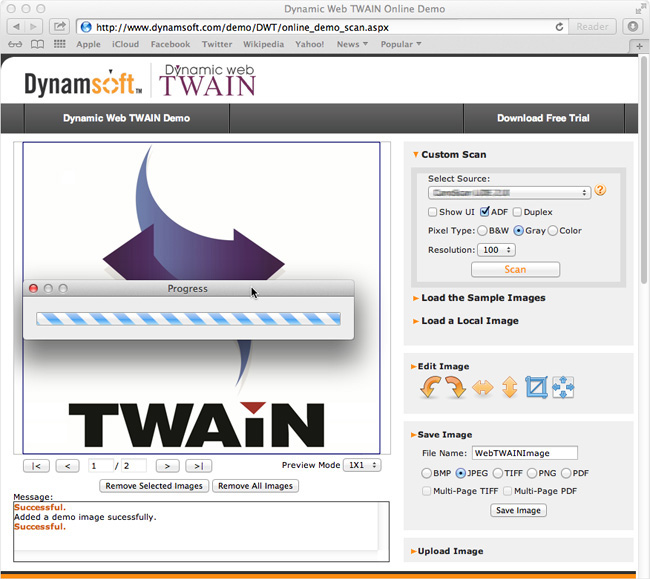
Task: Click the rotate right icon
Action: point(456,388)
